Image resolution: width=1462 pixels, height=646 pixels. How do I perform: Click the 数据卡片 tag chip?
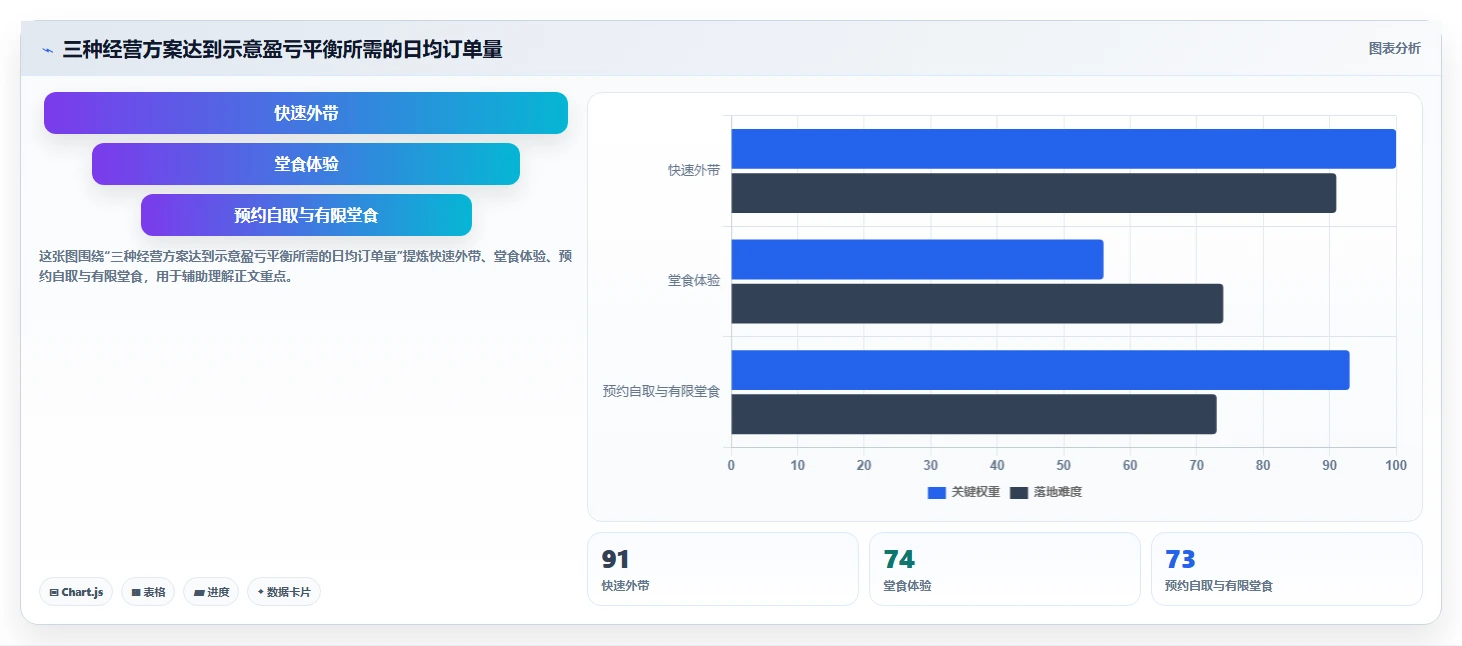point(284,592)
